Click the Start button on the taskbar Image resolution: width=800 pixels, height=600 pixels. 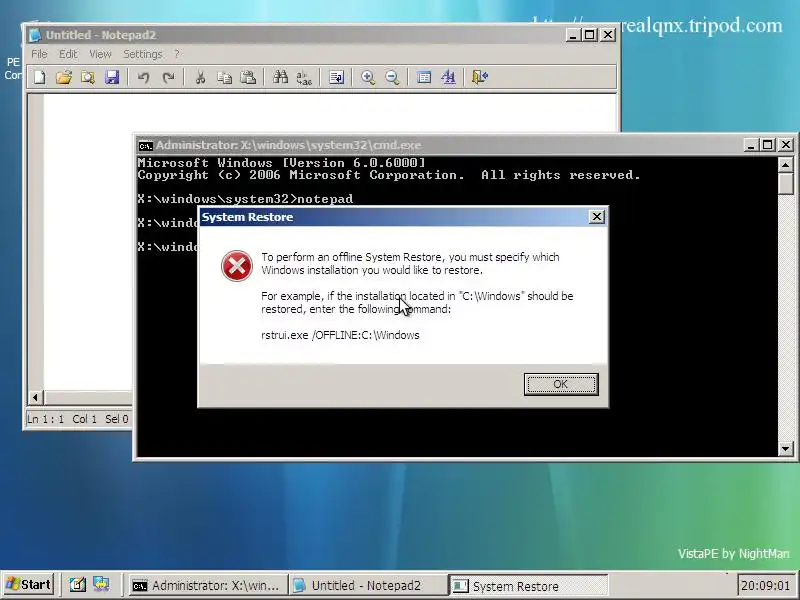coord(29,584)
